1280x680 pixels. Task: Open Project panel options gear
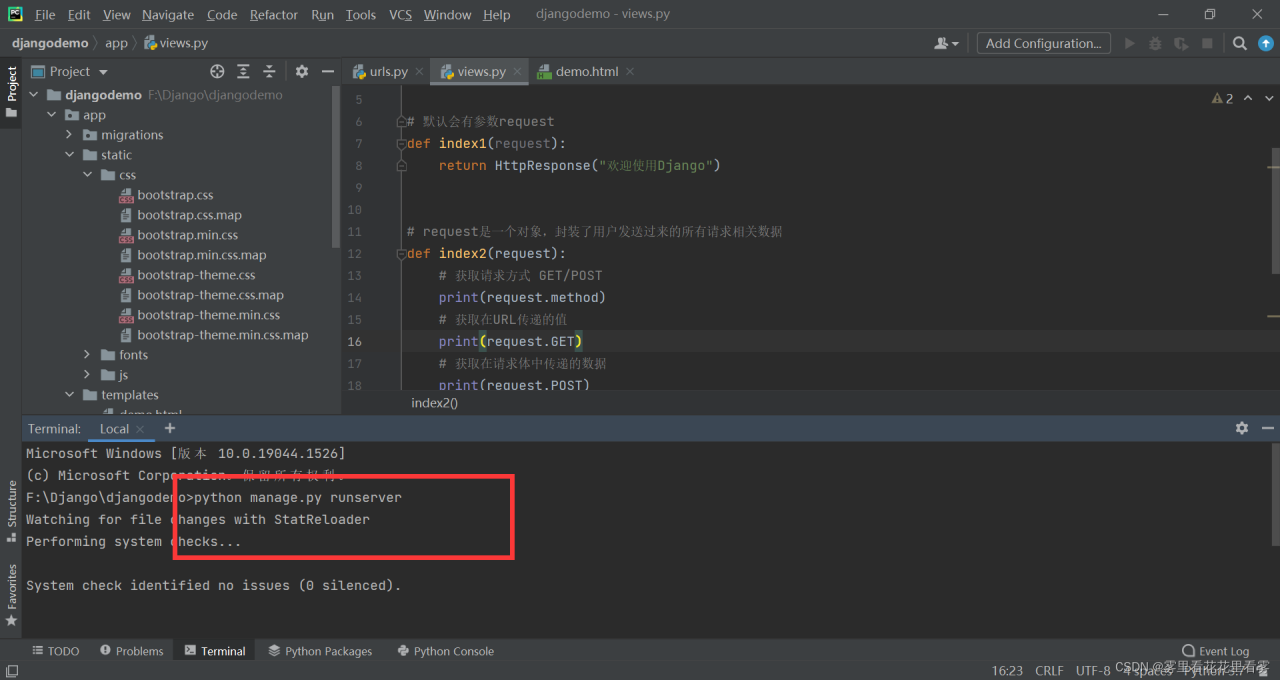(x=302, y=71)
